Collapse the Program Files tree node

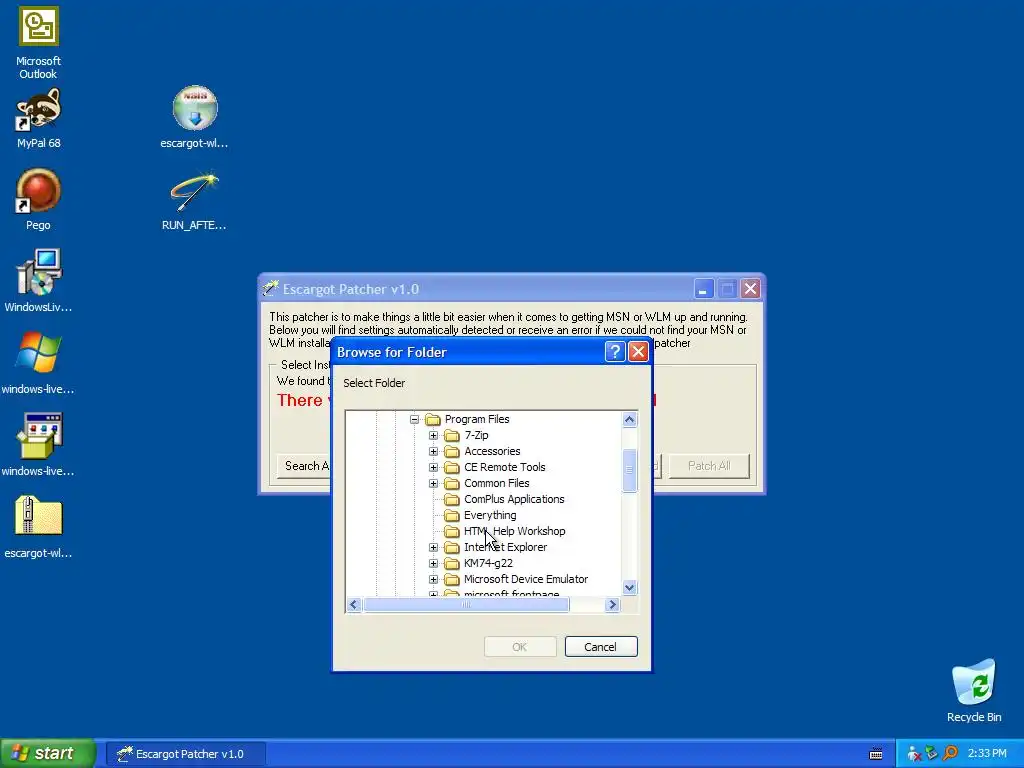(414, 419)
